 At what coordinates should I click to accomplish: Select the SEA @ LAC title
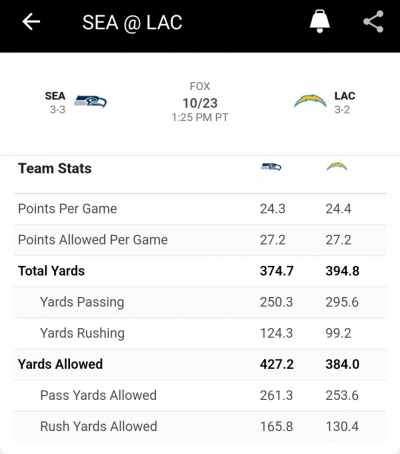click(132, 23)
